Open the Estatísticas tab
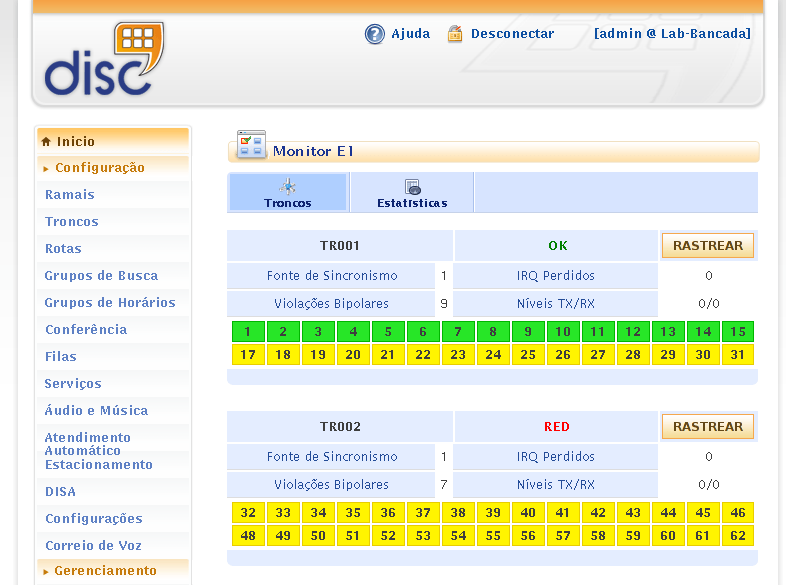The image size is (786, 585). [x=412, y=202]
